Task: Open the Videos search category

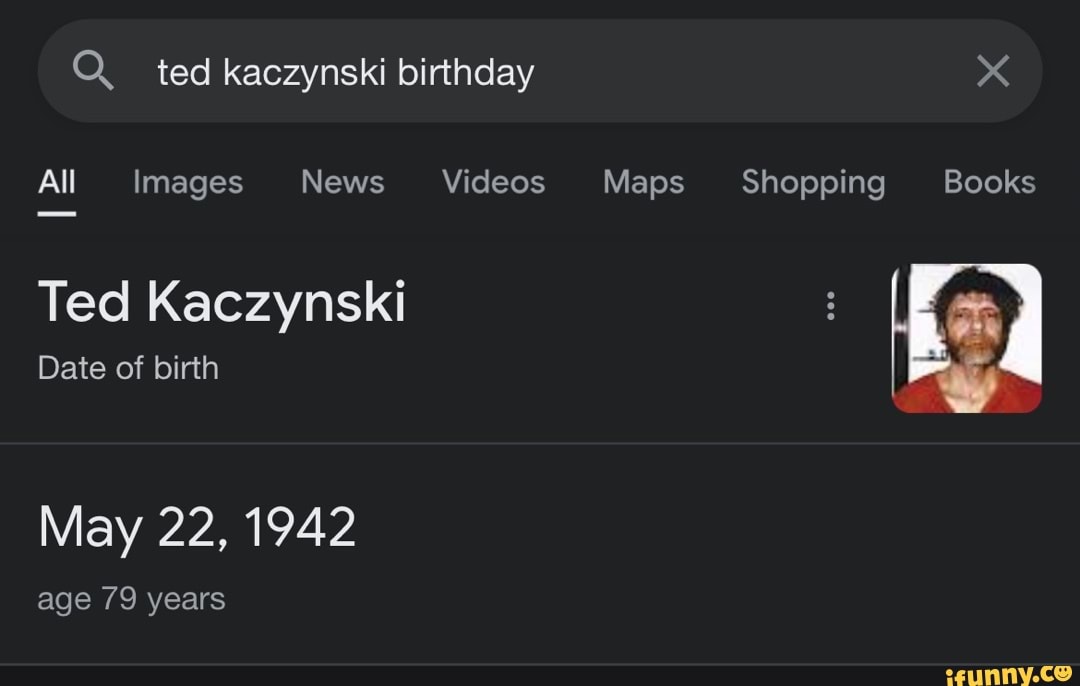Action: pos(493,182)
